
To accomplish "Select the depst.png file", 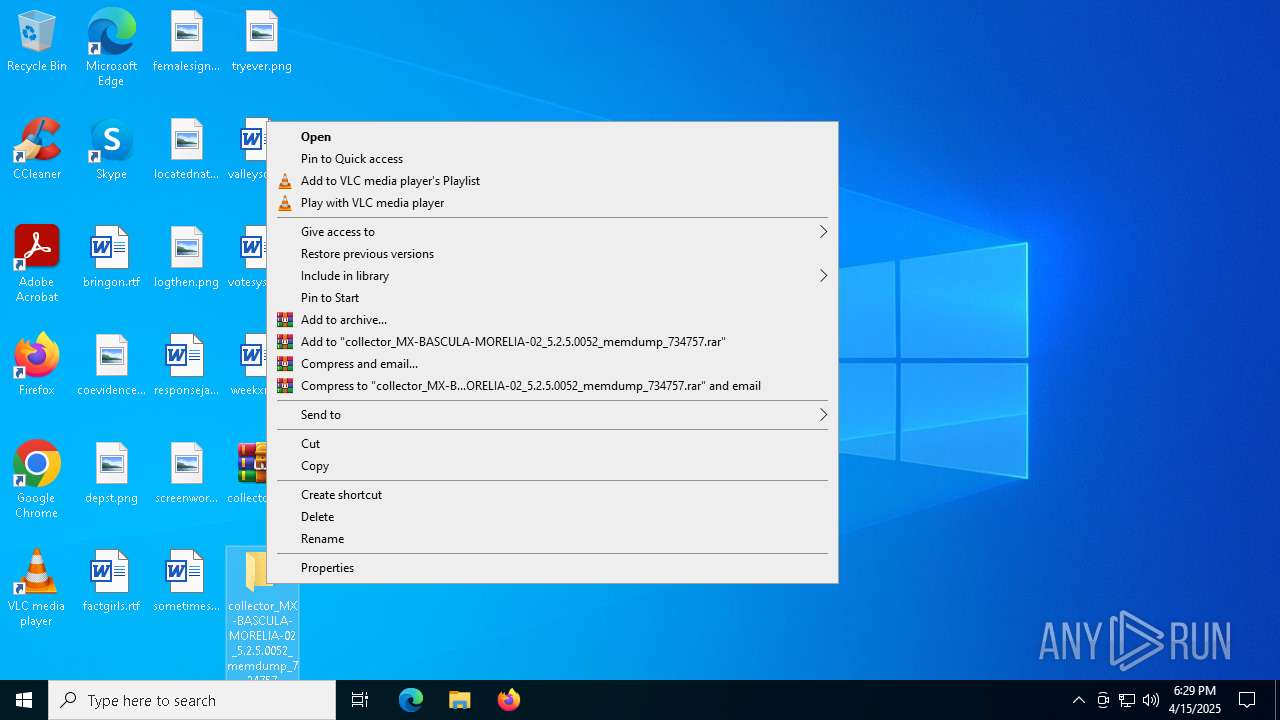I will [x=111, y=474].
